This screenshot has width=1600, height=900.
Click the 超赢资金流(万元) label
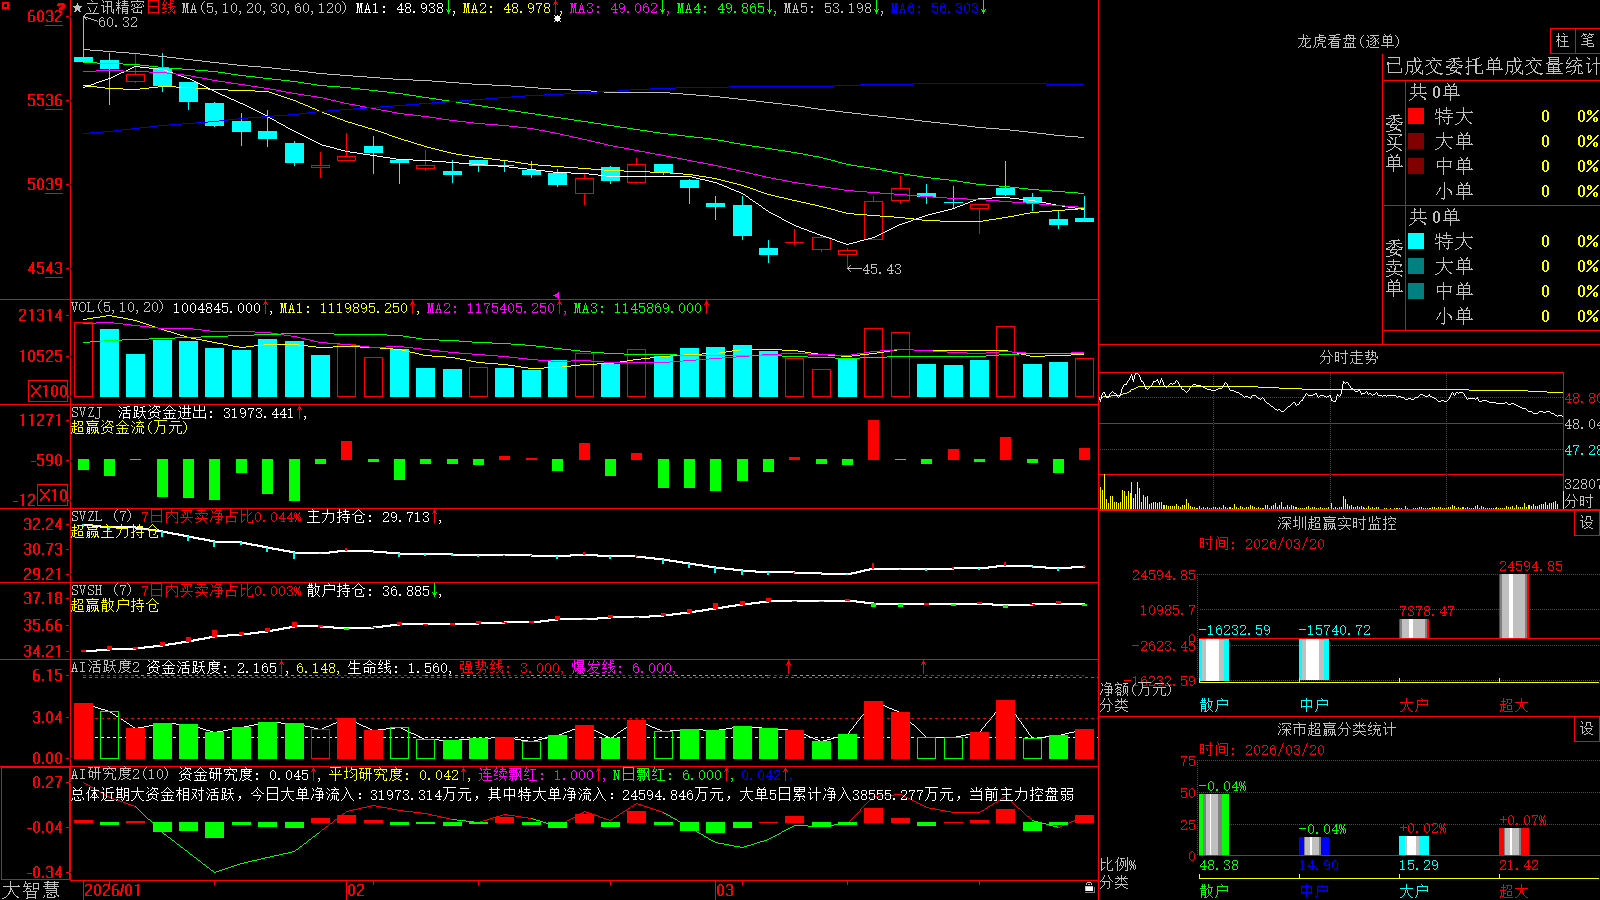[129, 427]
